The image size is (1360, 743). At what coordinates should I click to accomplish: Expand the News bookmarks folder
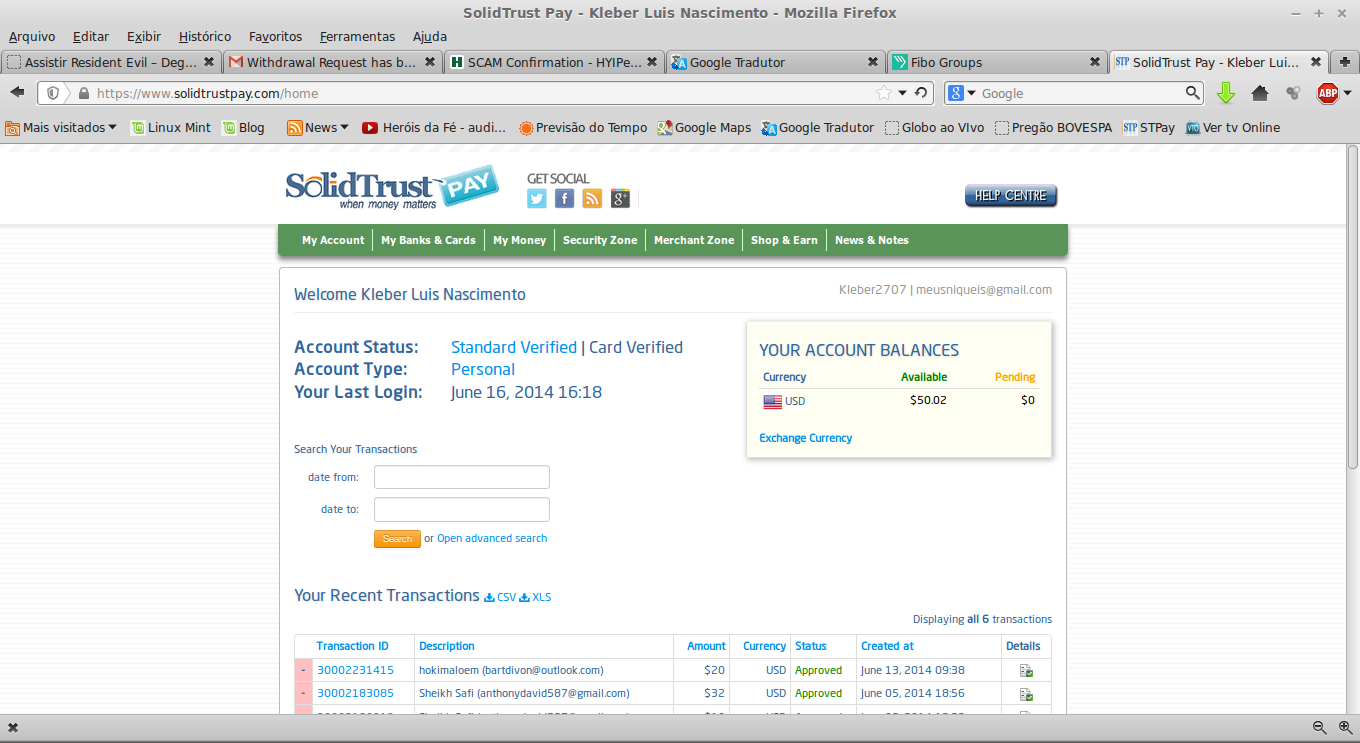pos(318,127)
